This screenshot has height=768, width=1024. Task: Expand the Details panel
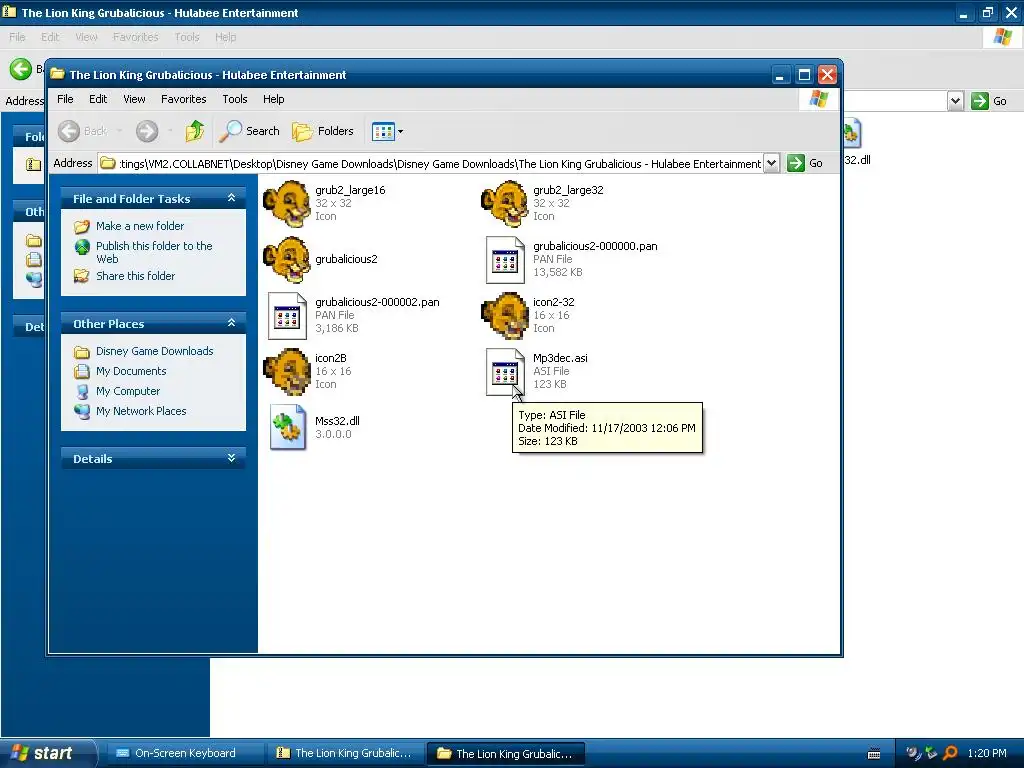(231, 458)
